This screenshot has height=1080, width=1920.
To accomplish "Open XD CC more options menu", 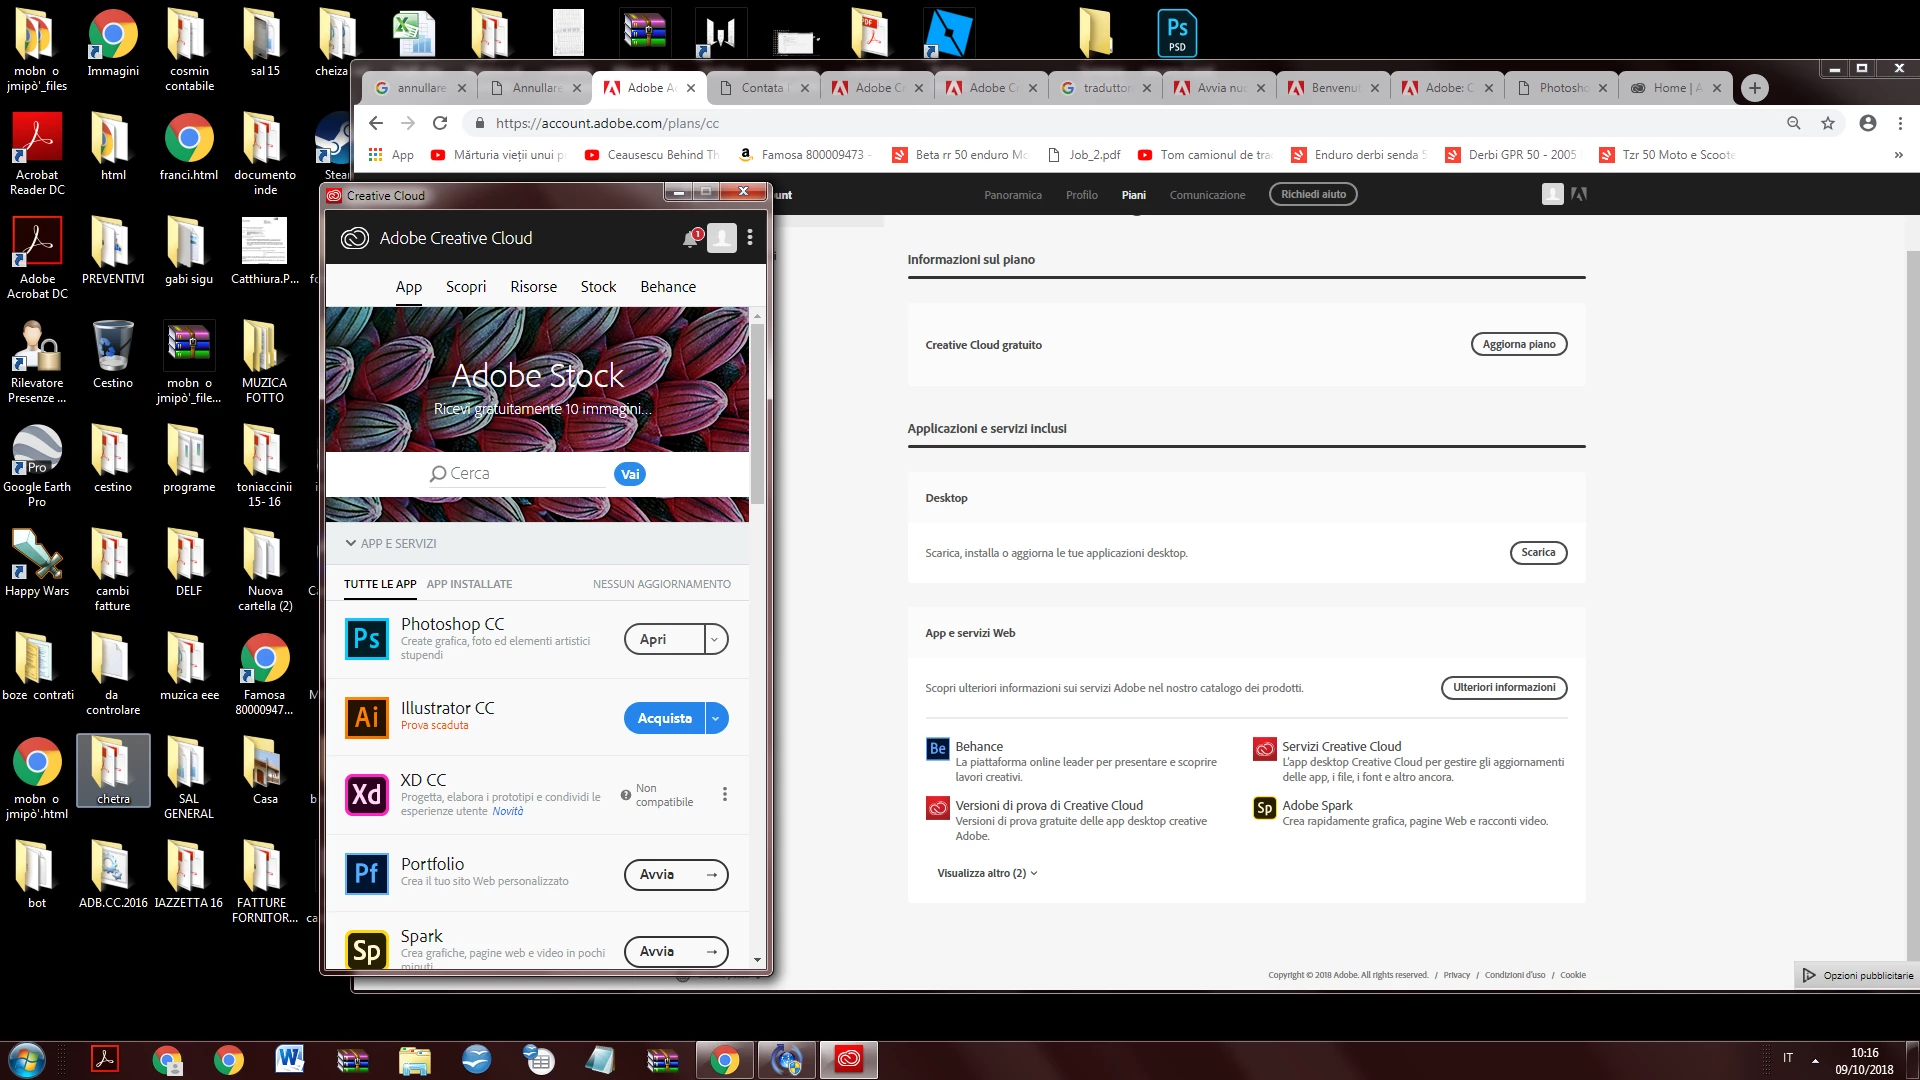I will tap(725, 795).
